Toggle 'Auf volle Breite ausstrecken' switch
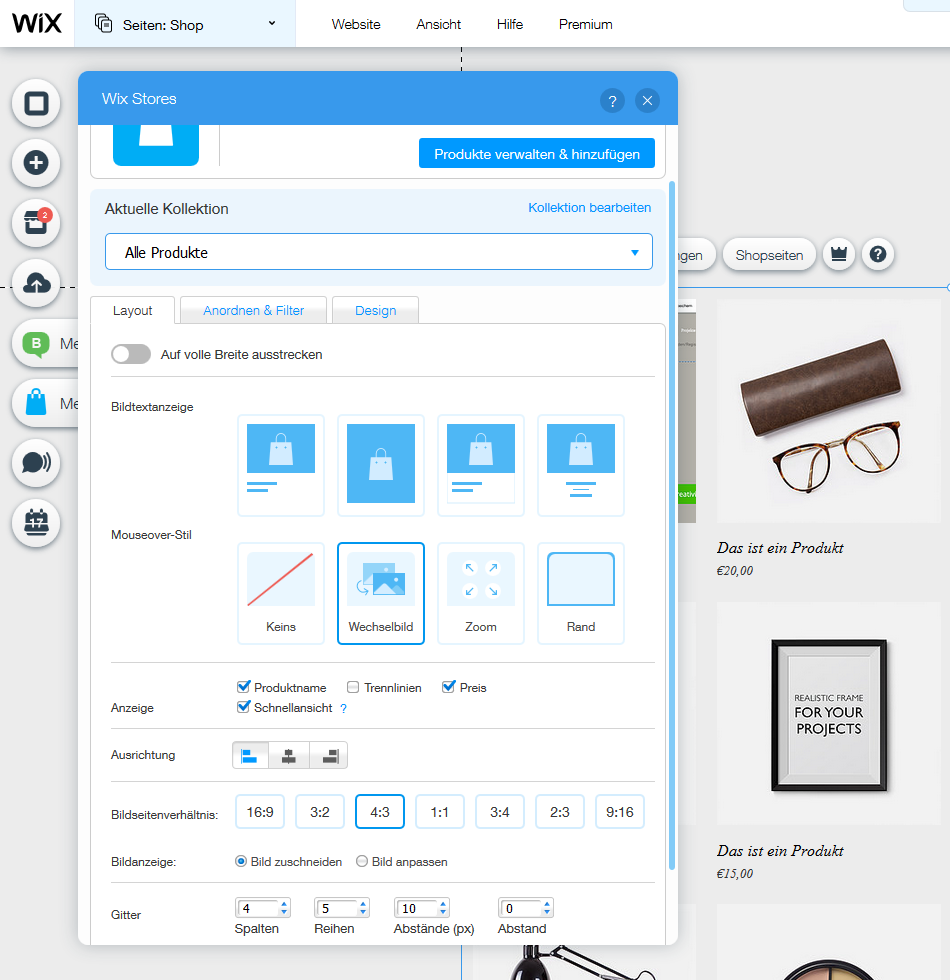 coord(131,354)
